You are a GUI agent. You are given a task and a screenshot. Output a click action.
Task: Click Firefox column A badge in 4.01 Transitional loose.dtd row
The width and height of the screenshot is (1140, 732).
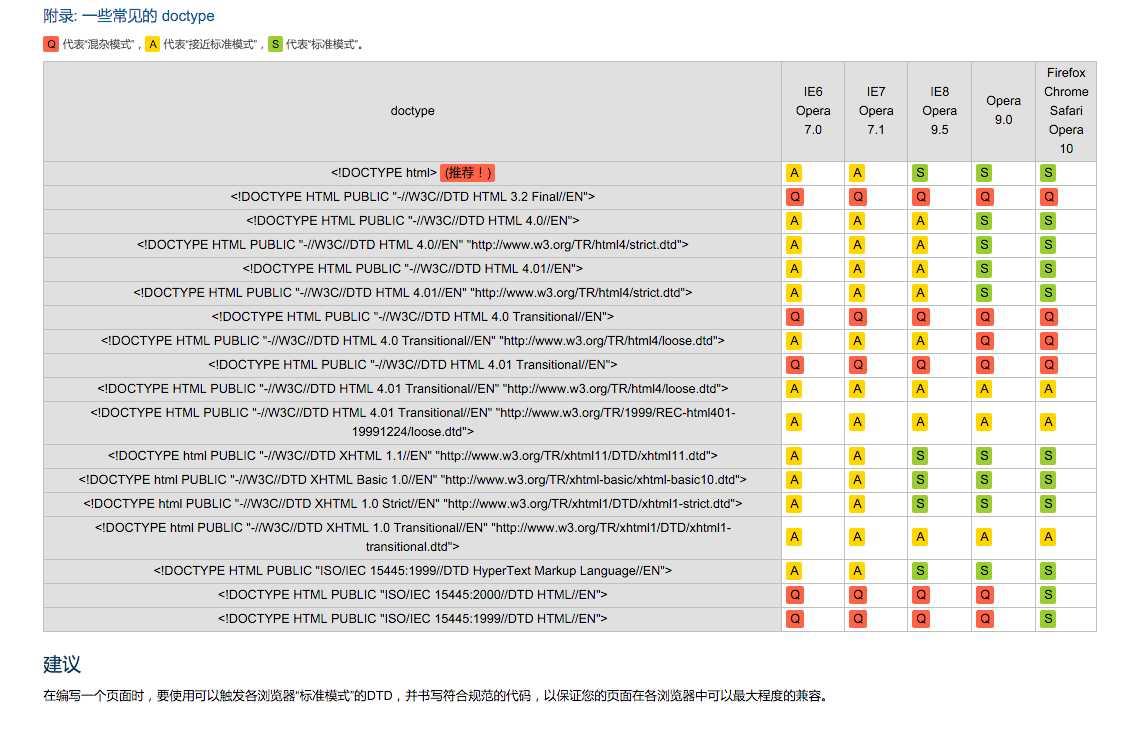[x=1048, y=389]
